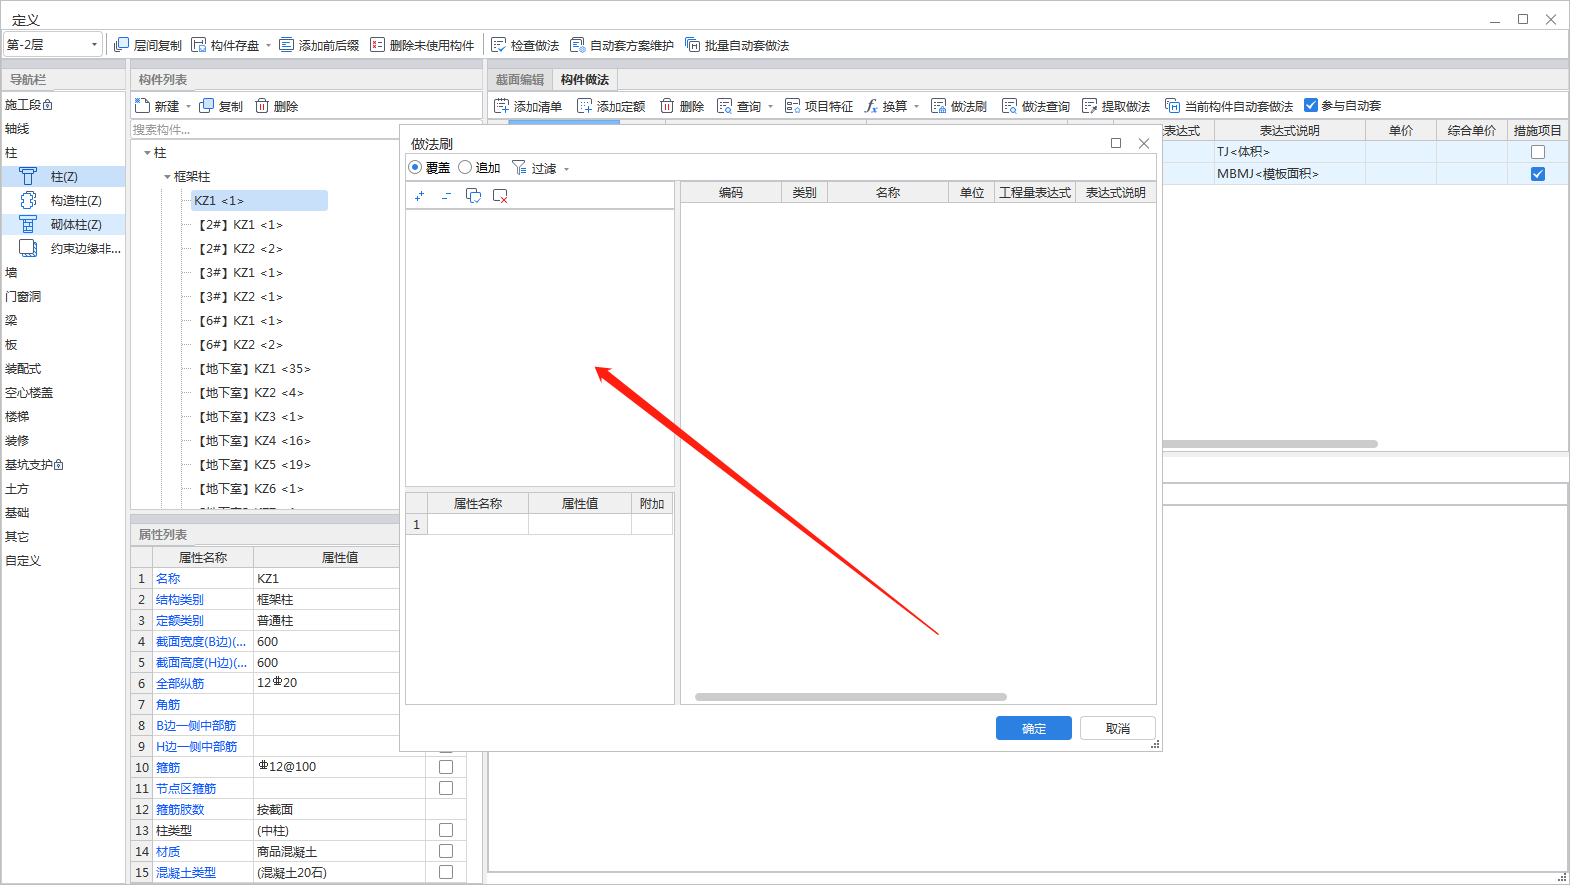Viewport: 1570px width, 885px height.
Task: Click the 层间复制 toolbar icon
Action: point(121,45)
